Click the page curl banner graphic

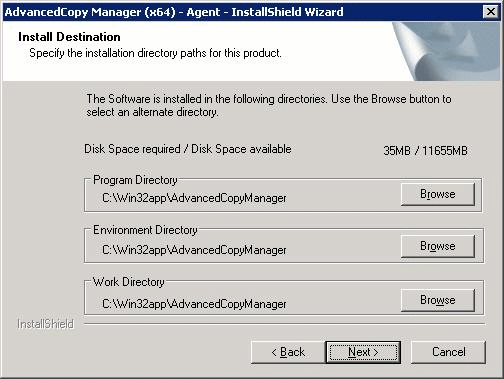tap(447, 51)
